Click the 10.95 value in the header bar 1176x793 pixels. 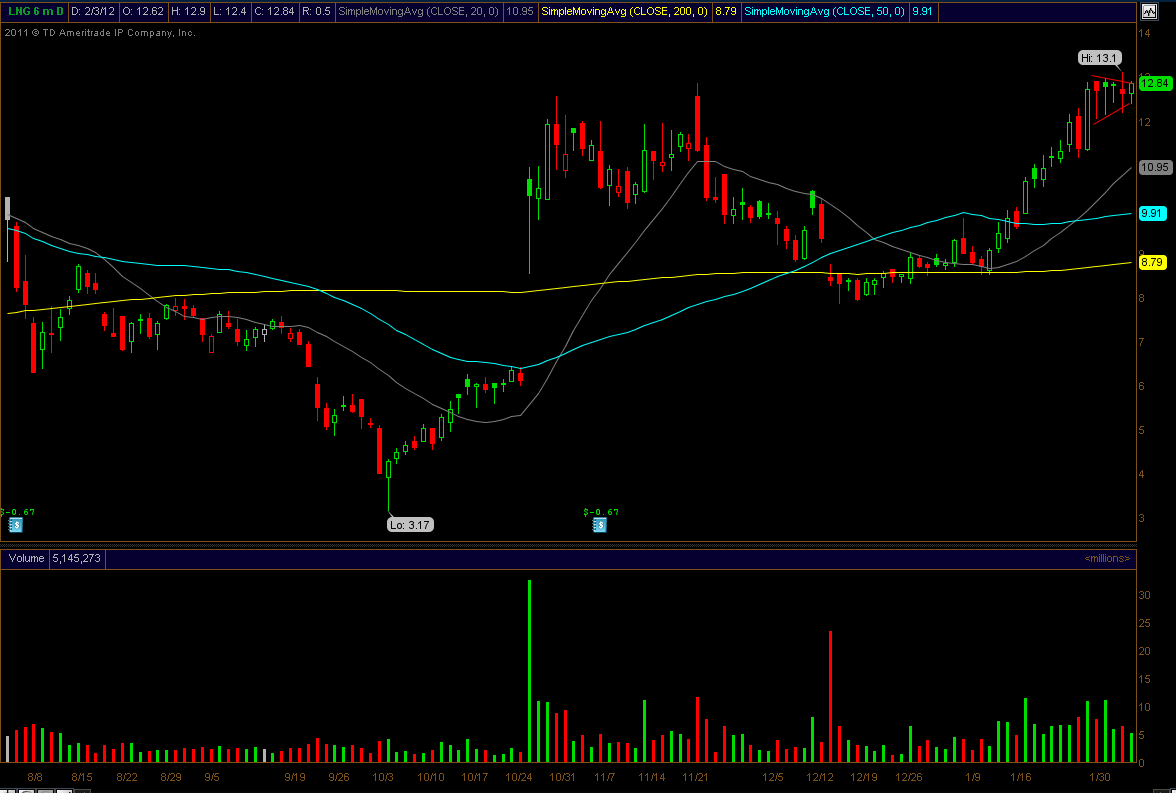click(520, 11)
